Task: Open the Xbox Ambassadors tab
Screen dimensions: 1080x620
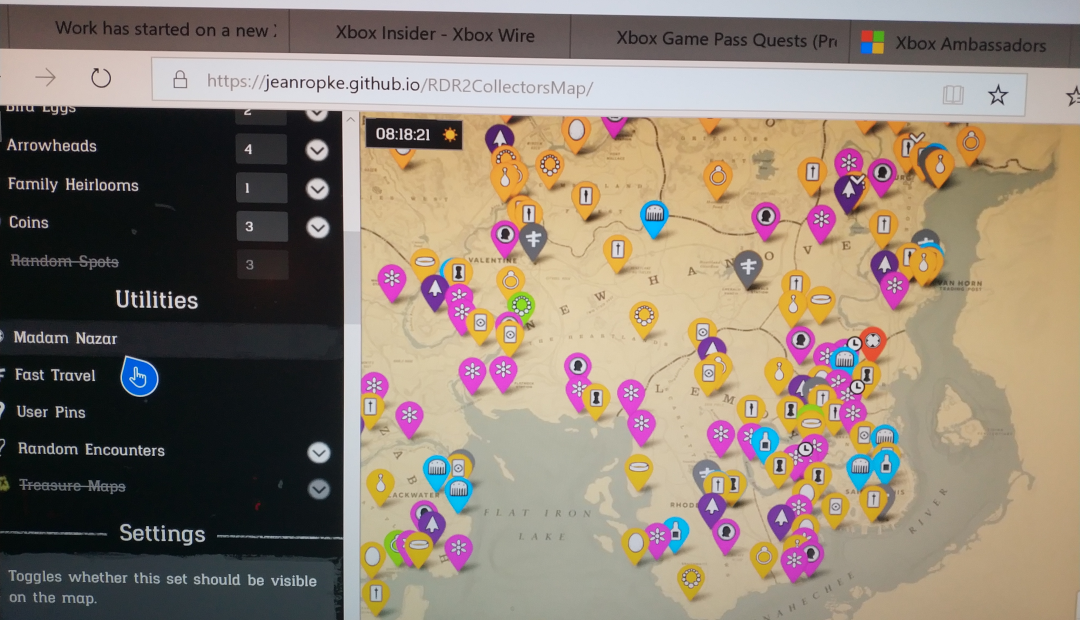Action: coord(970,44)
